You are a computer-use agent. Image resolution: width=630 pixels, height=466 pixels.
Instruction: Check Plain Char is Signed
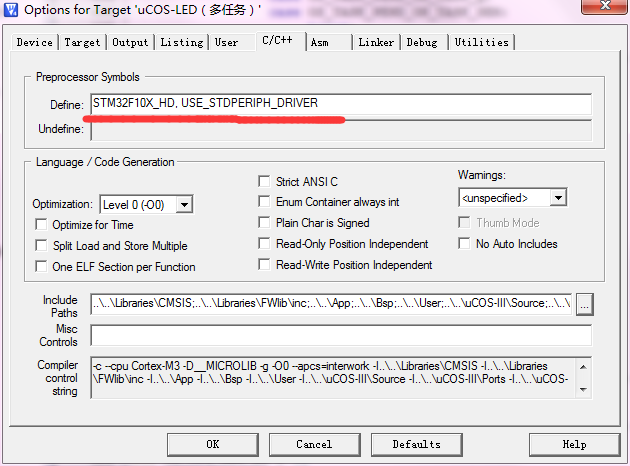coord(265,223)
